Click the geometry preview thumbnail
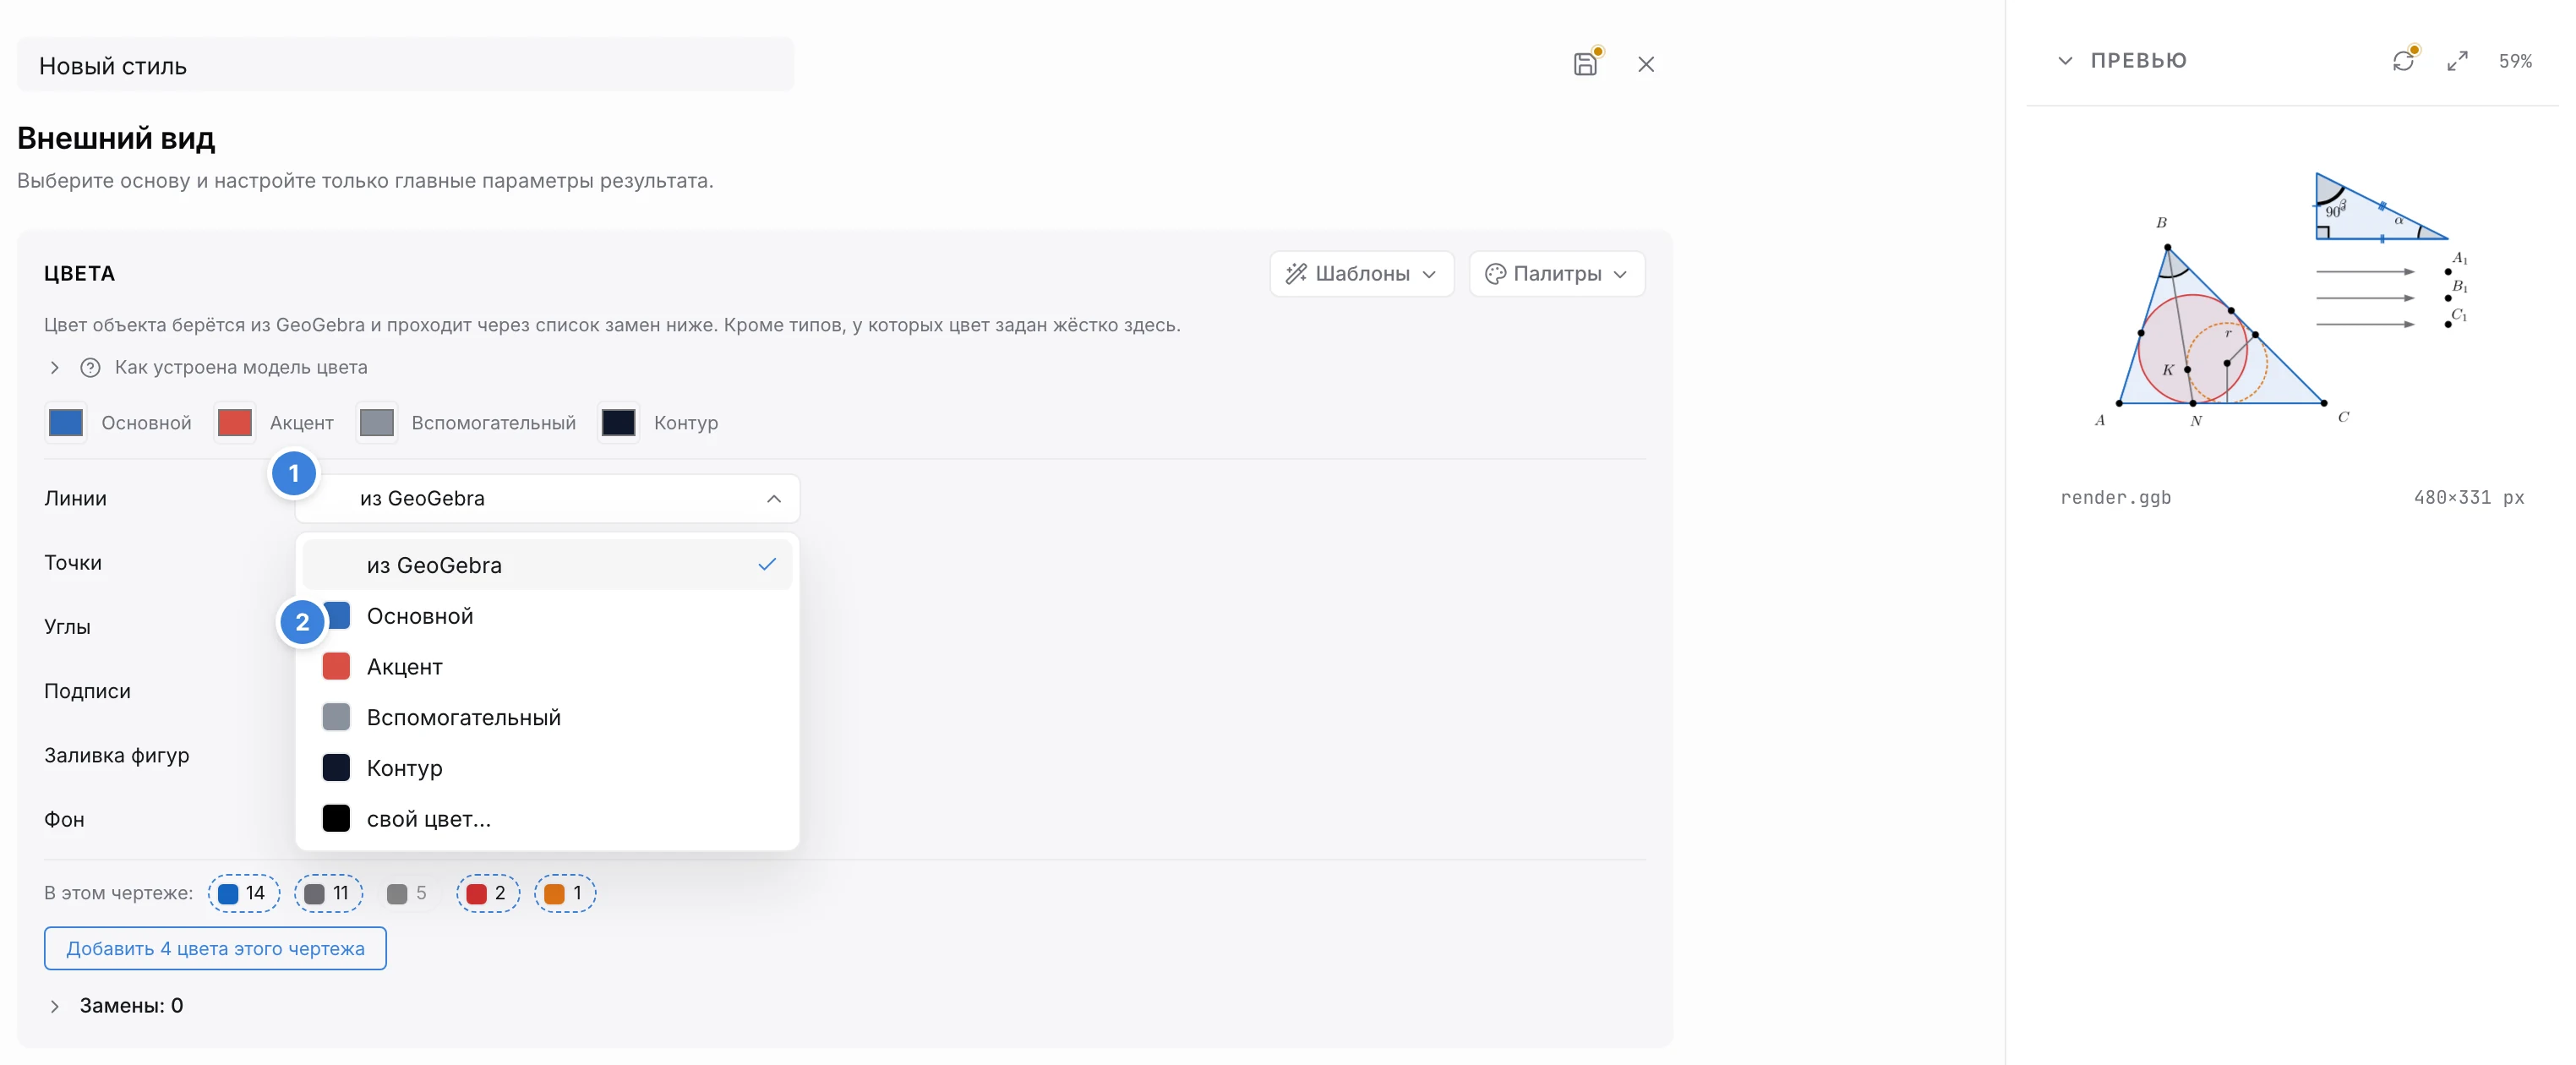Viewport: 2576px width, 1065px height. (x=2283, y=300)
